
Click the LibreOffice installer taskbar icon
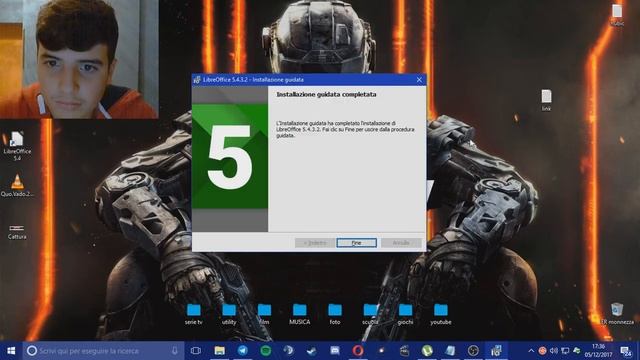(x=496, y=351)
